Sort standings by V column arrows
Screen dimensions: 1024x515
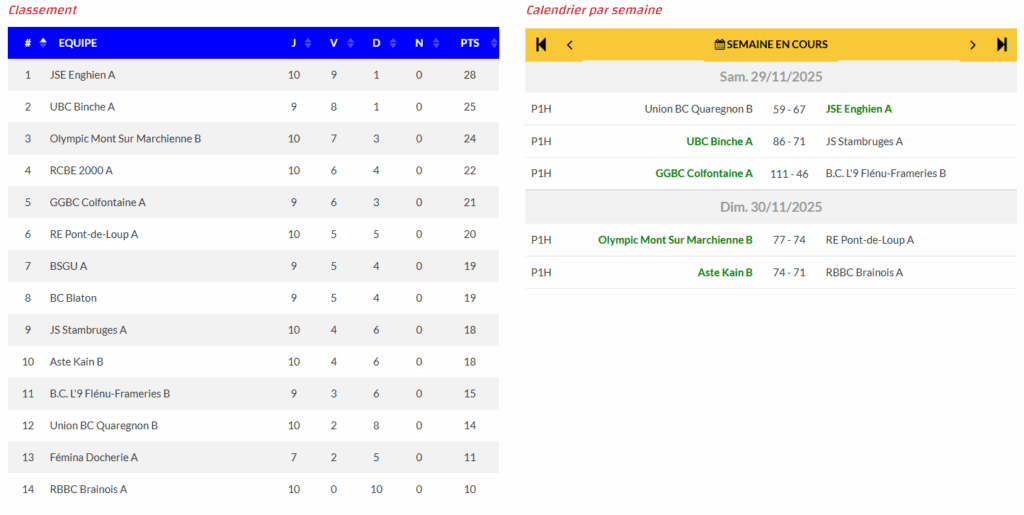coord(349,43)
